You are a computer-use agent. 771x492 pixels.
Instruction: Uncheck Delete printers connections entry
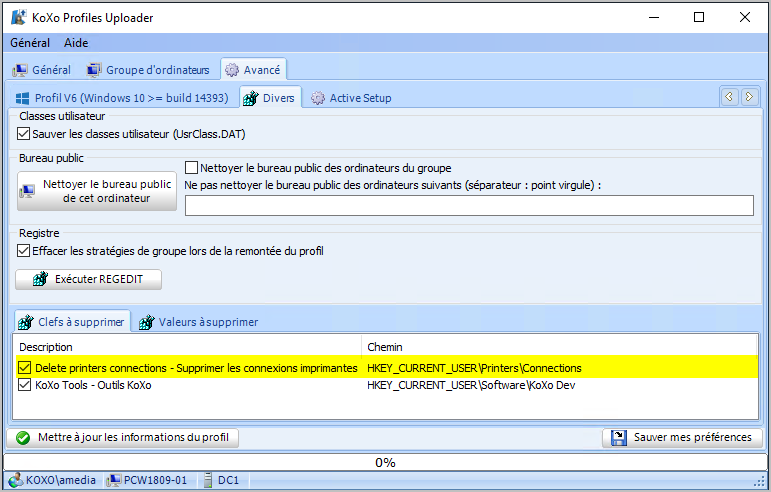[24, 368]
